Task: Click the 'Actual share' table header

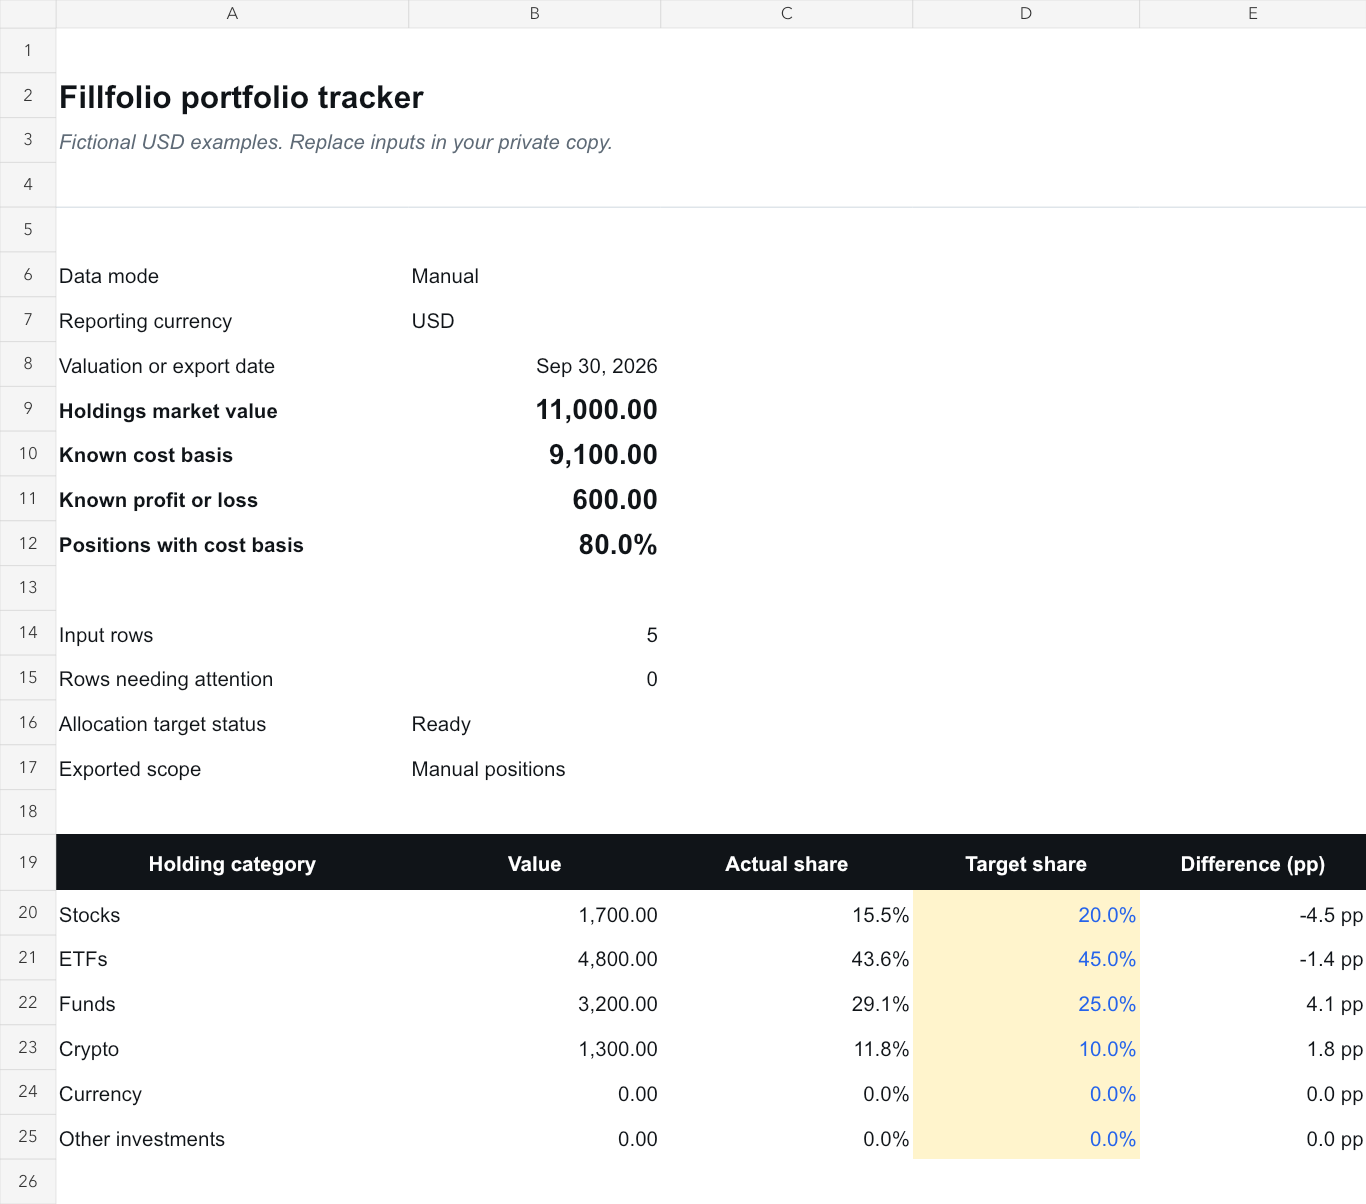Action: click(x=786, y=863)
